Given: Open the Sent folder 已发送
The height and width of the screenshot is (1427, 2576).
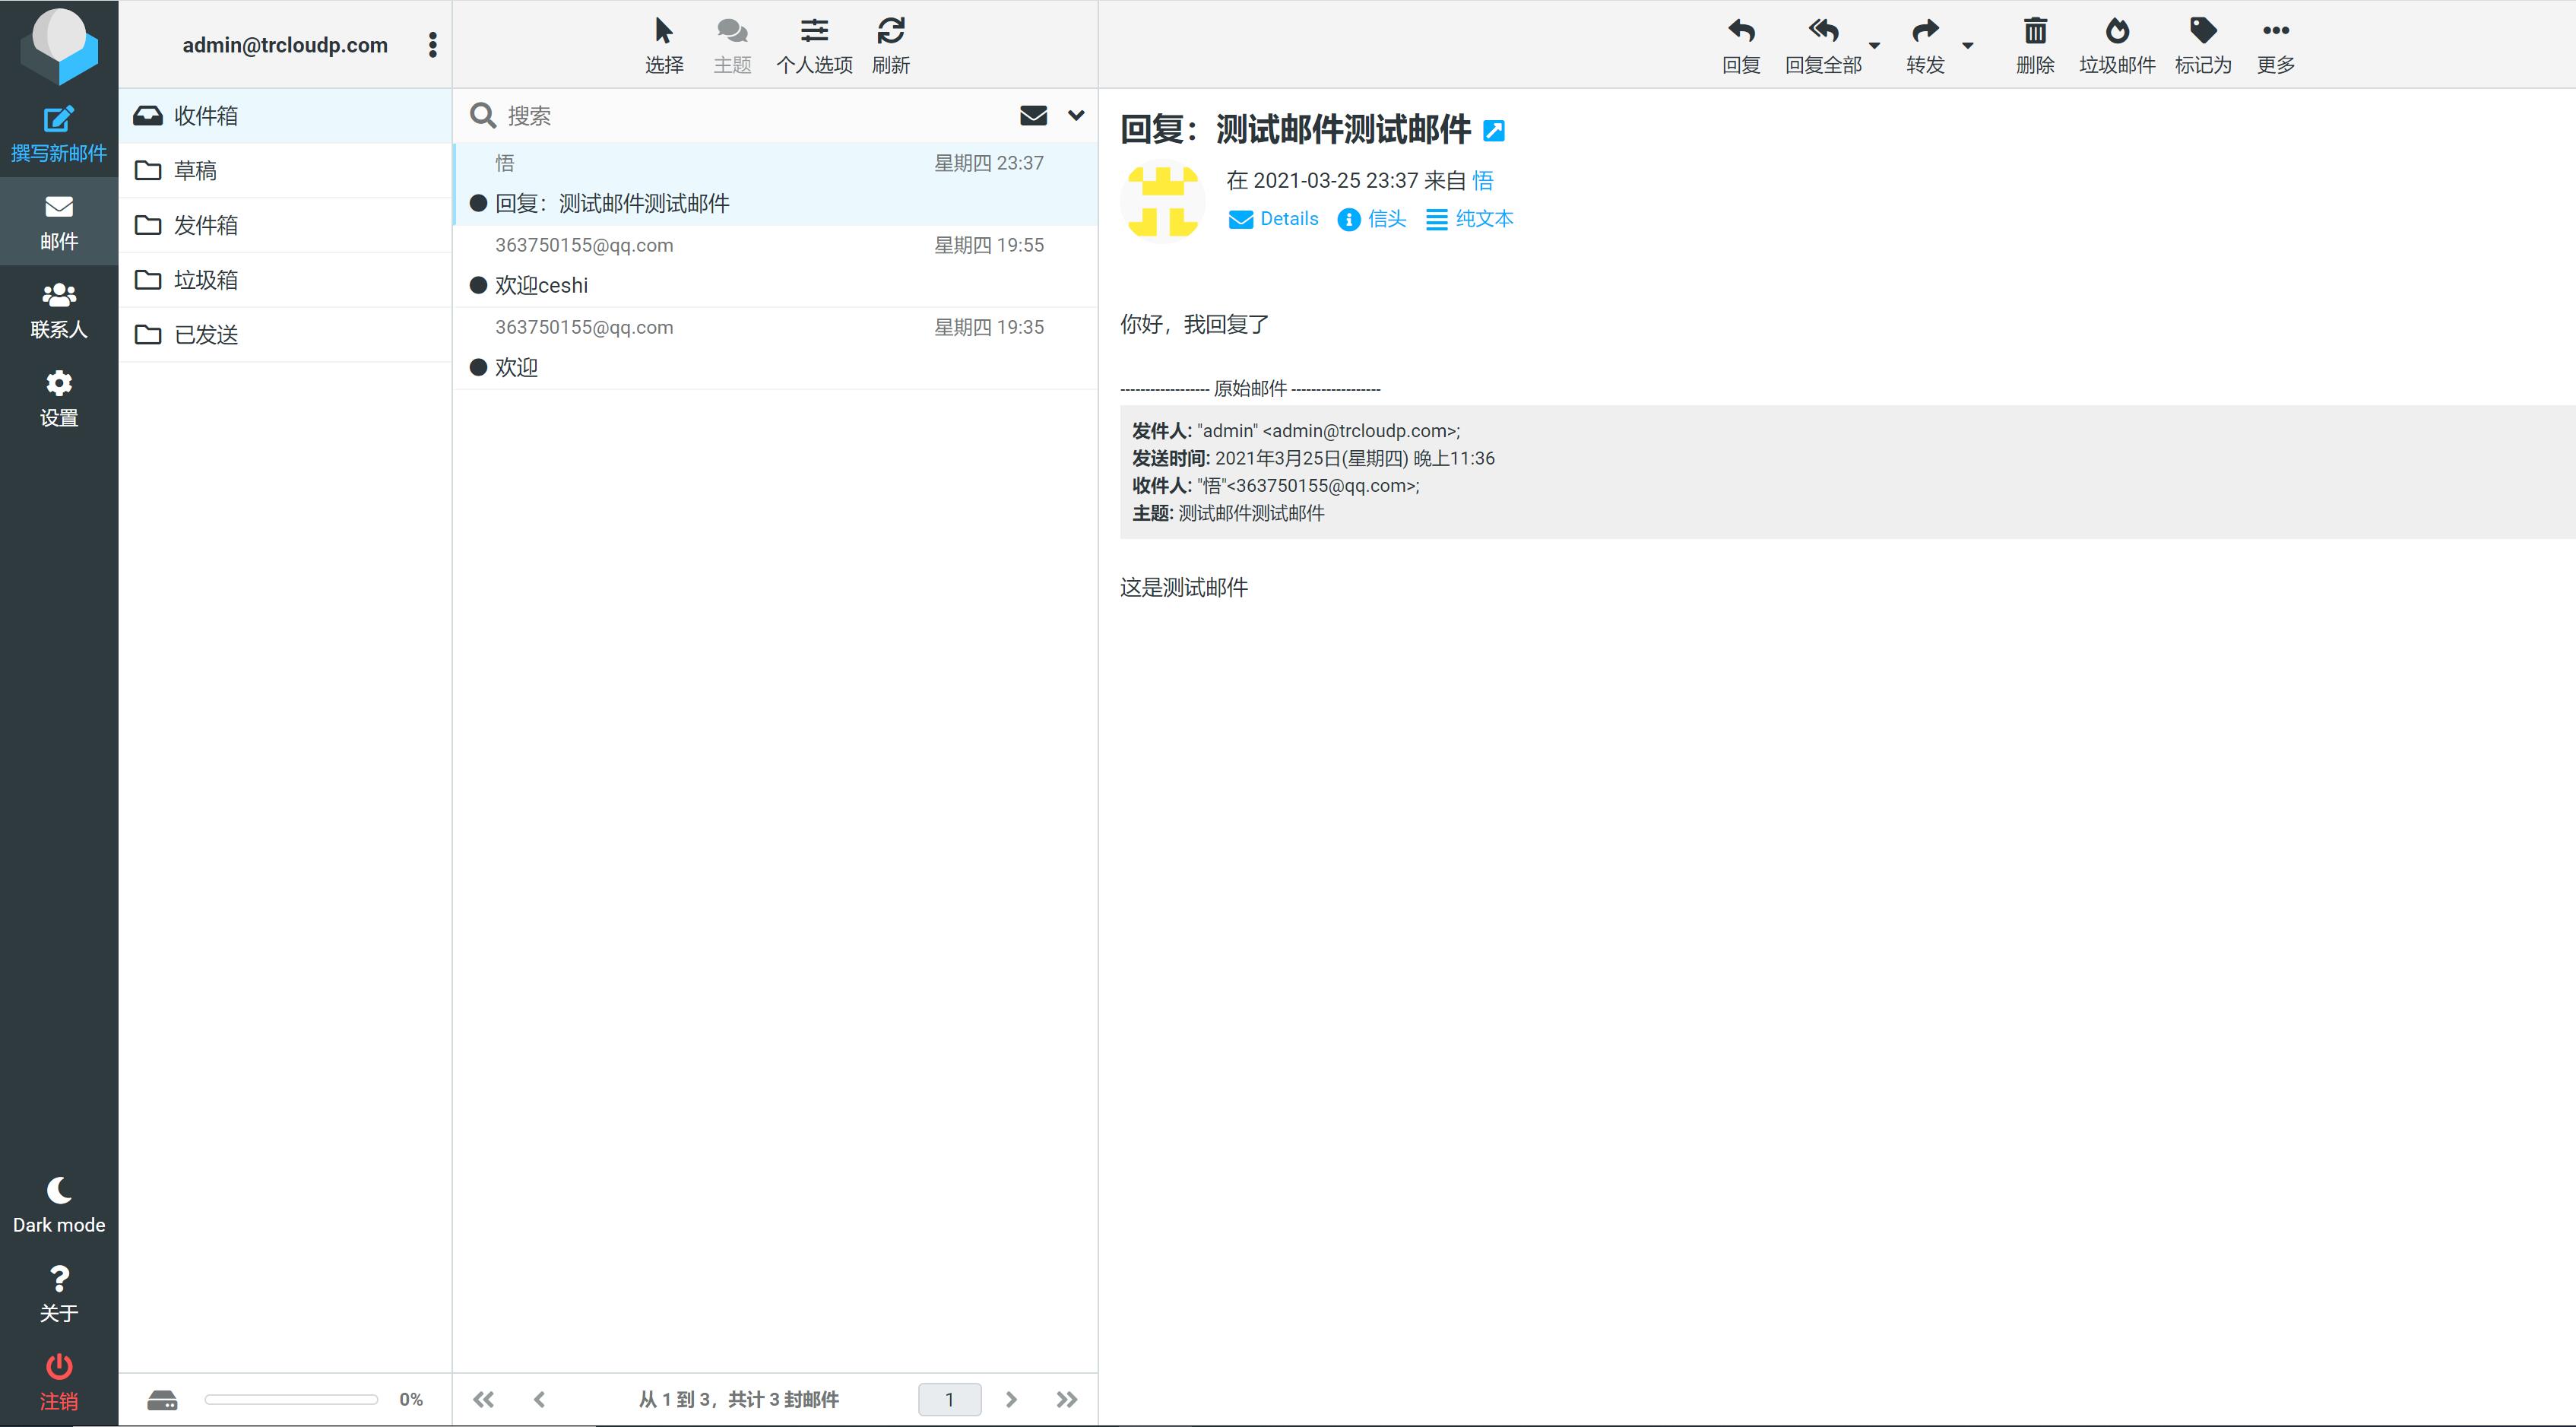Looking at the screenshot, I should click(x=205, y=334).
